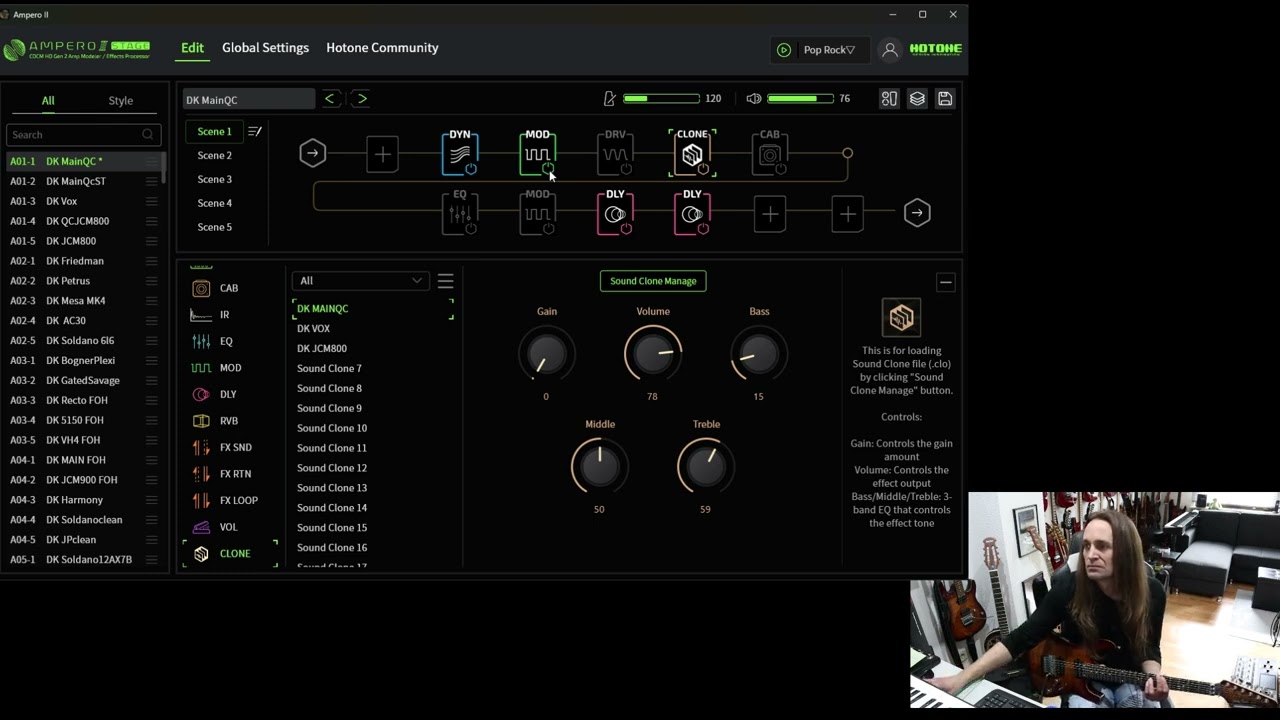Open the user account icon

click(x=889, y=49)
